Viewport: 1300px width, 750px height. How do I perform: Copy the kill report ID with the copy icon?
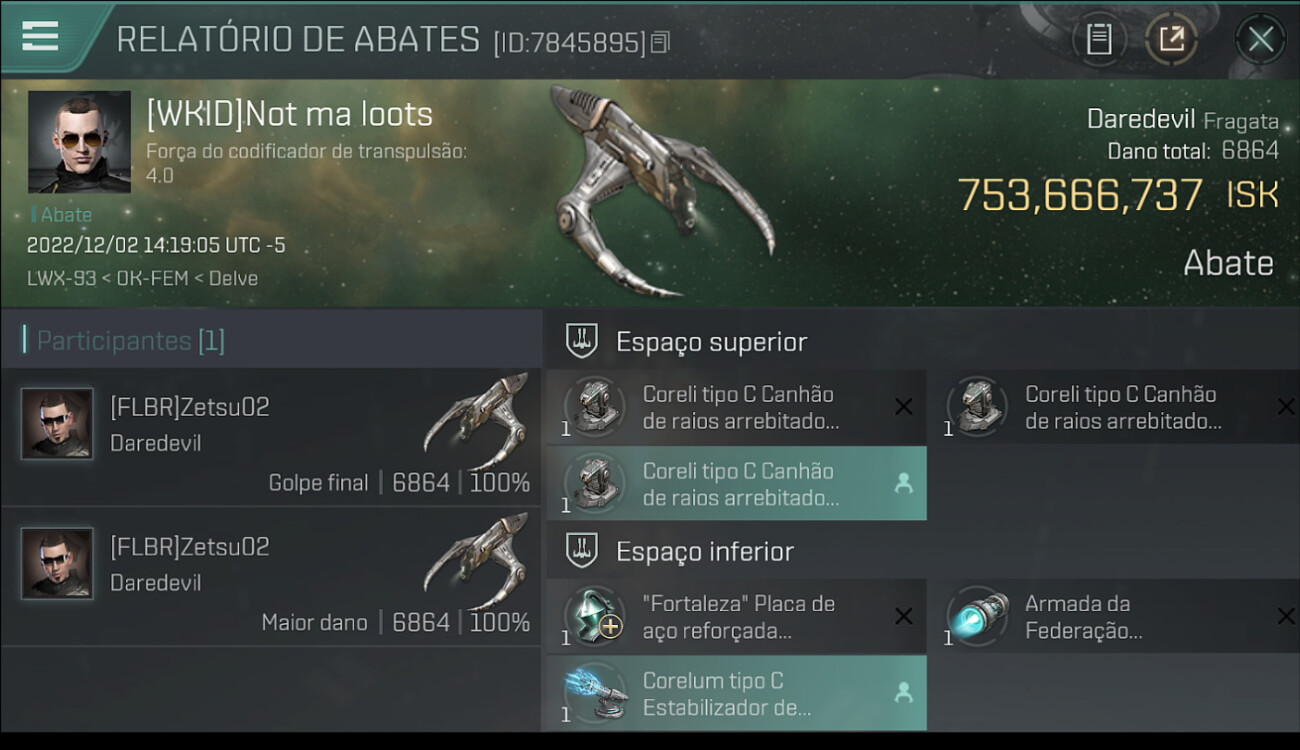660,42
